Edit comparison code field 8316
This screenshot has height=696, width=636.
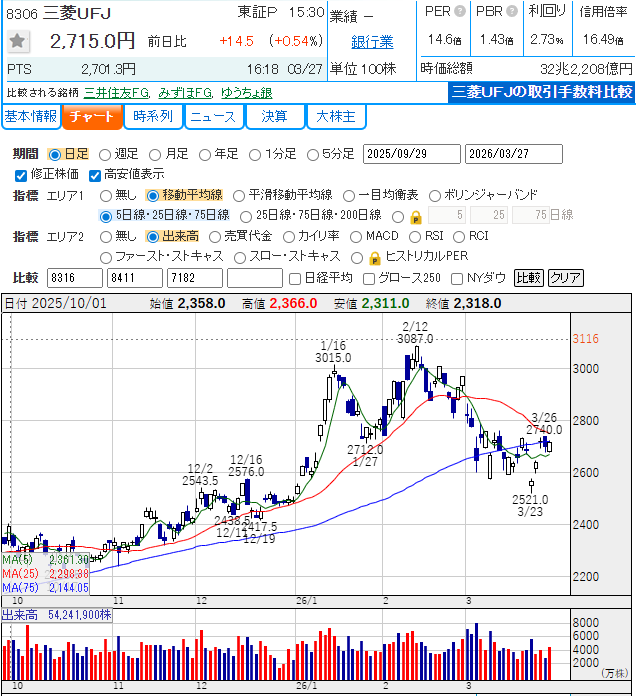tap(75, 278)
